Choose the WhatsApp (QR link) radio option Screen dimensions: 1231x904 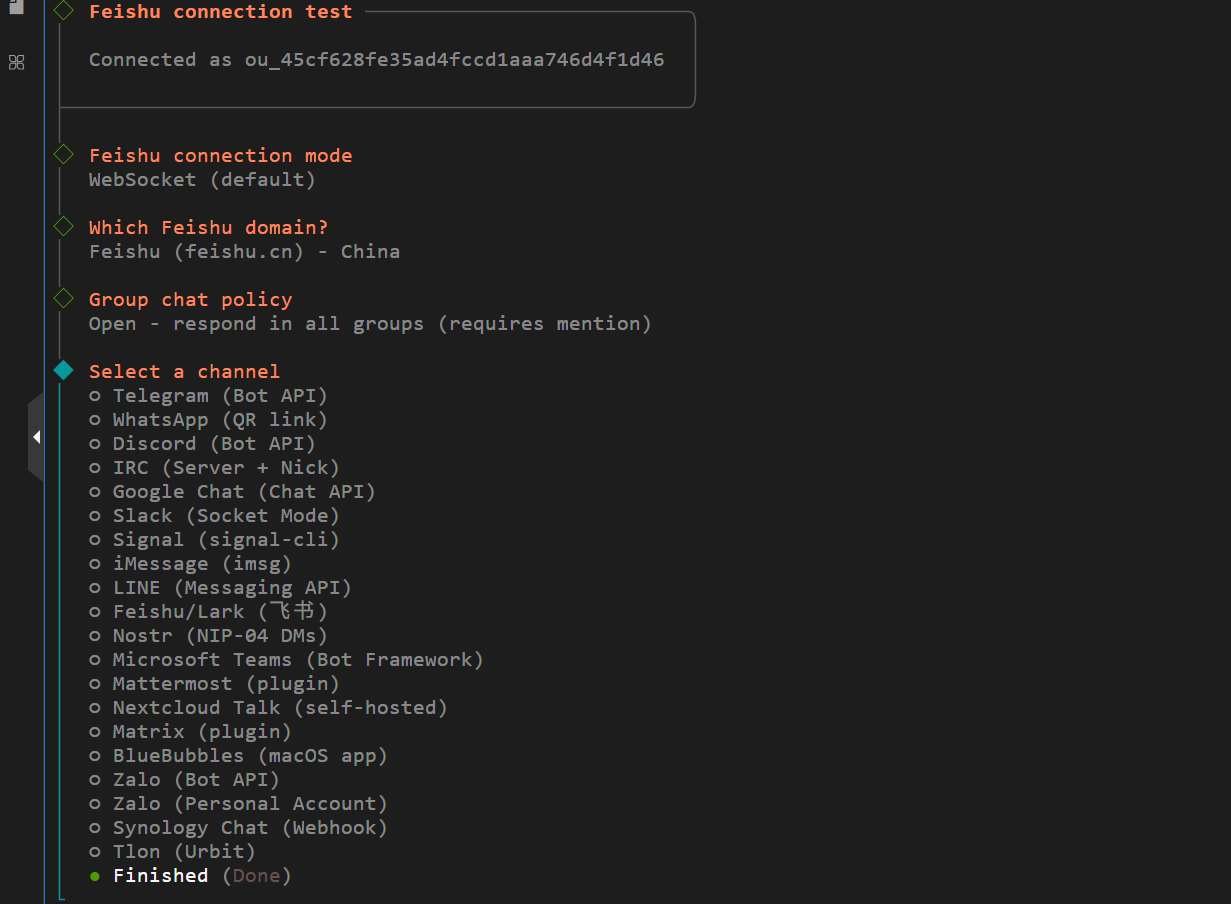click(219, 420)
